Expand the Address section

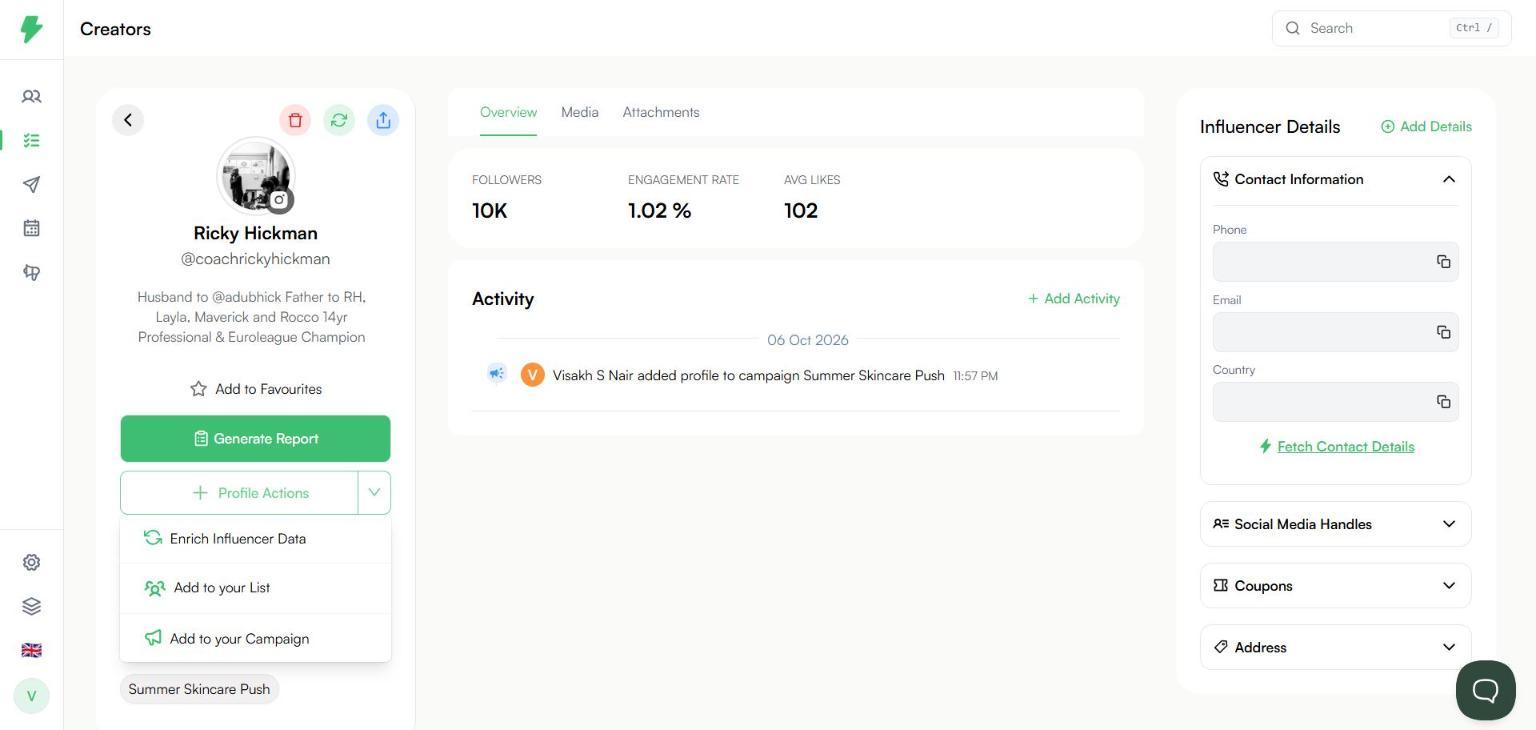[1336, 647]
